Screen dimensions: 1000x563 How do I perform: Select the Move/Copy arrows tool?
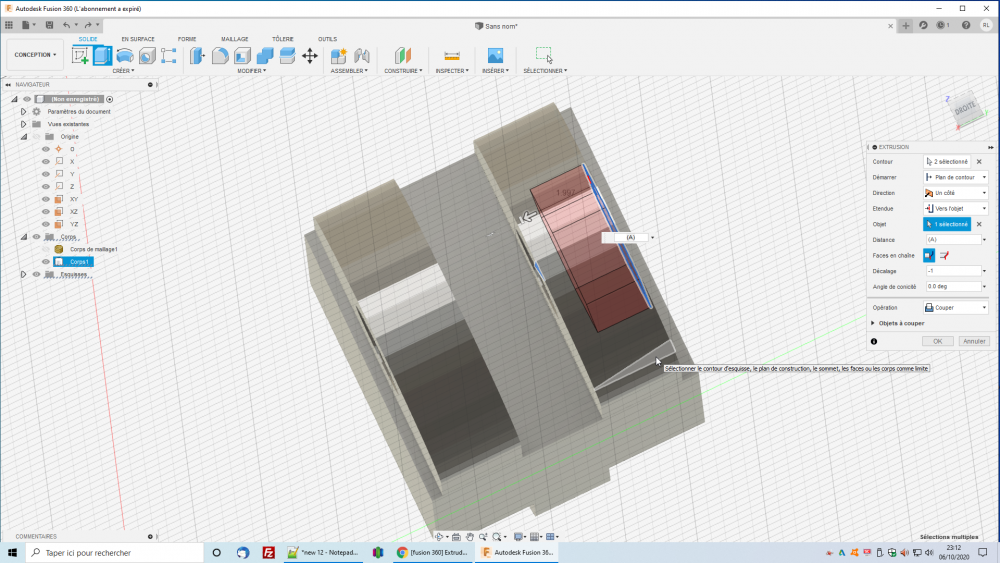point(310,55)
